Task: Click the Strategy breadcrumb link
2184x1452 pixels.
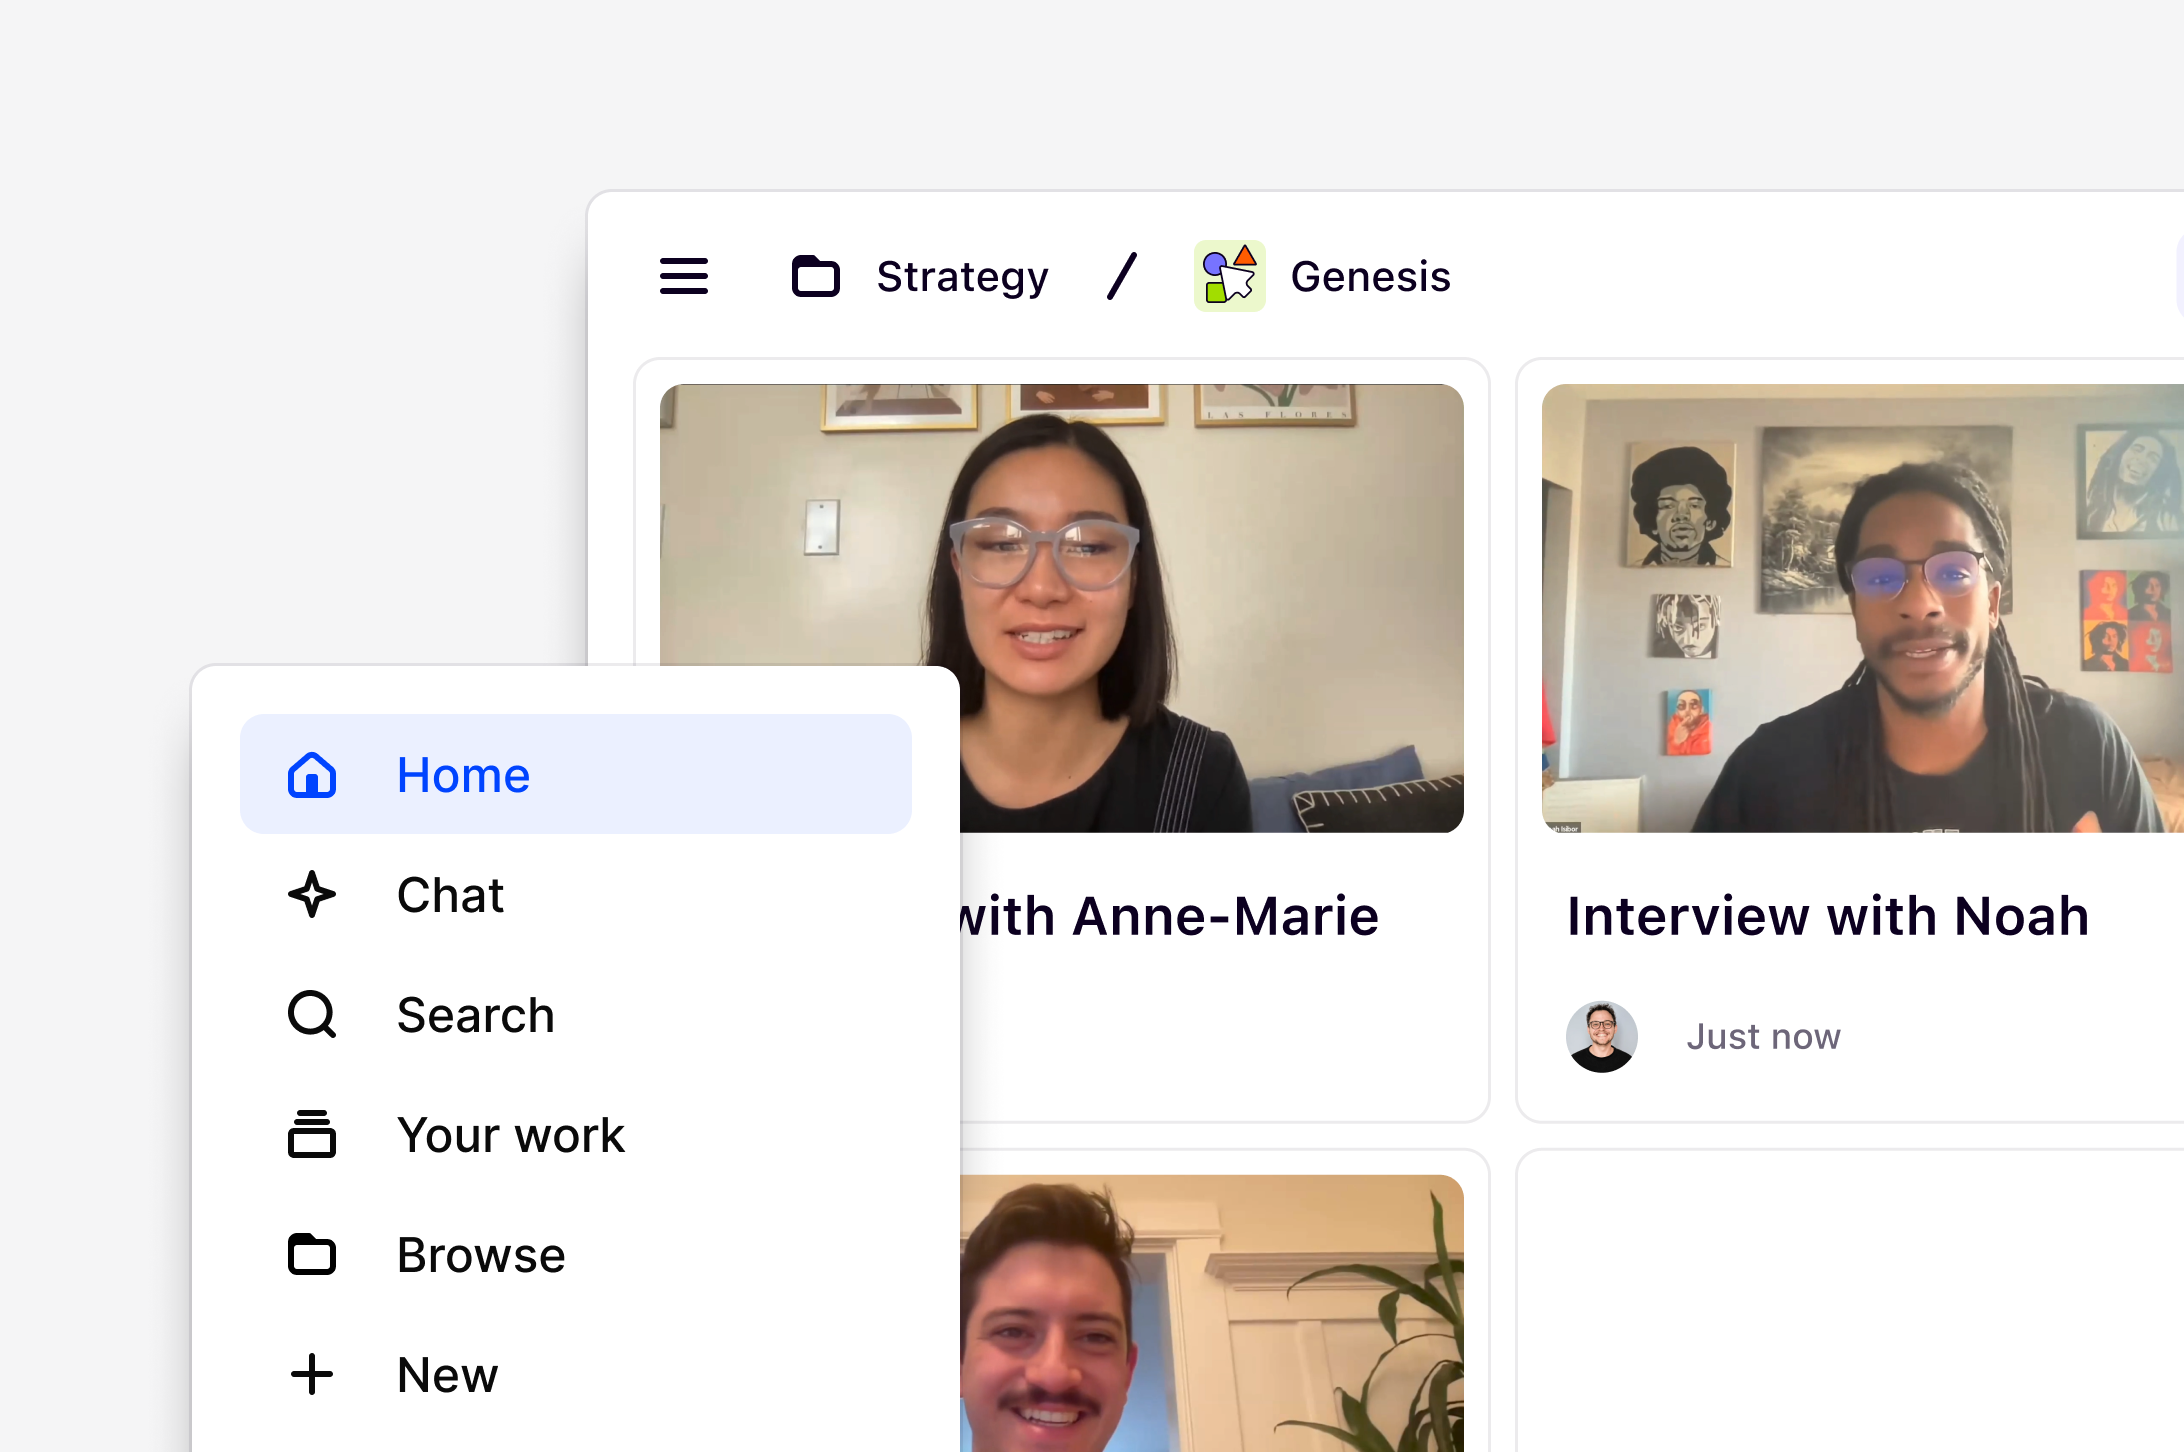Action: pyautogui.click(x=962, y=276)
